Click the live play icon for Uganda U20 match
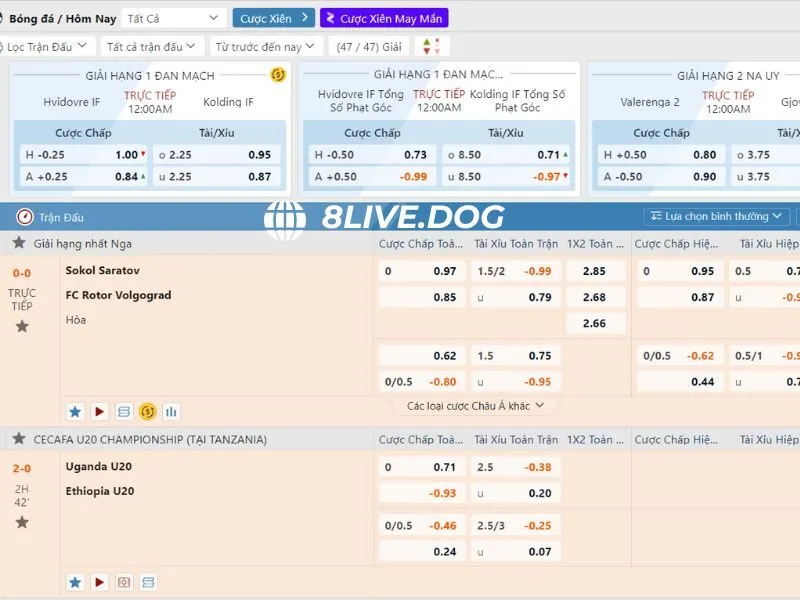 tap(99, 582)
